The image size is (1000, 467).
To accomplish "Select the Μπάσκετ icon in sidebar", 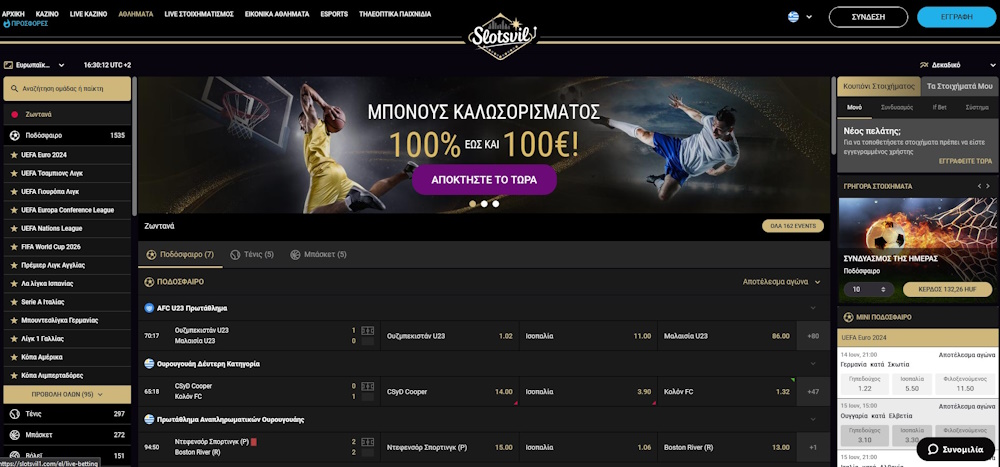I will click(15, 435).
